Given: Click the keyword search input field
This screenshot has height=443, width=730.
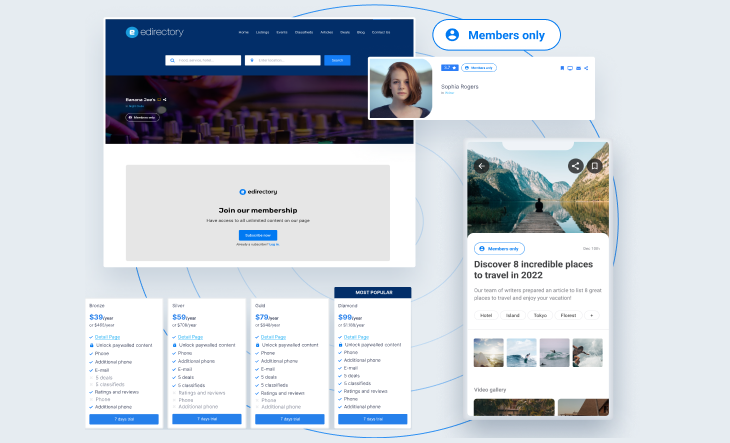Looking at the screenshot, I should 203,60.
